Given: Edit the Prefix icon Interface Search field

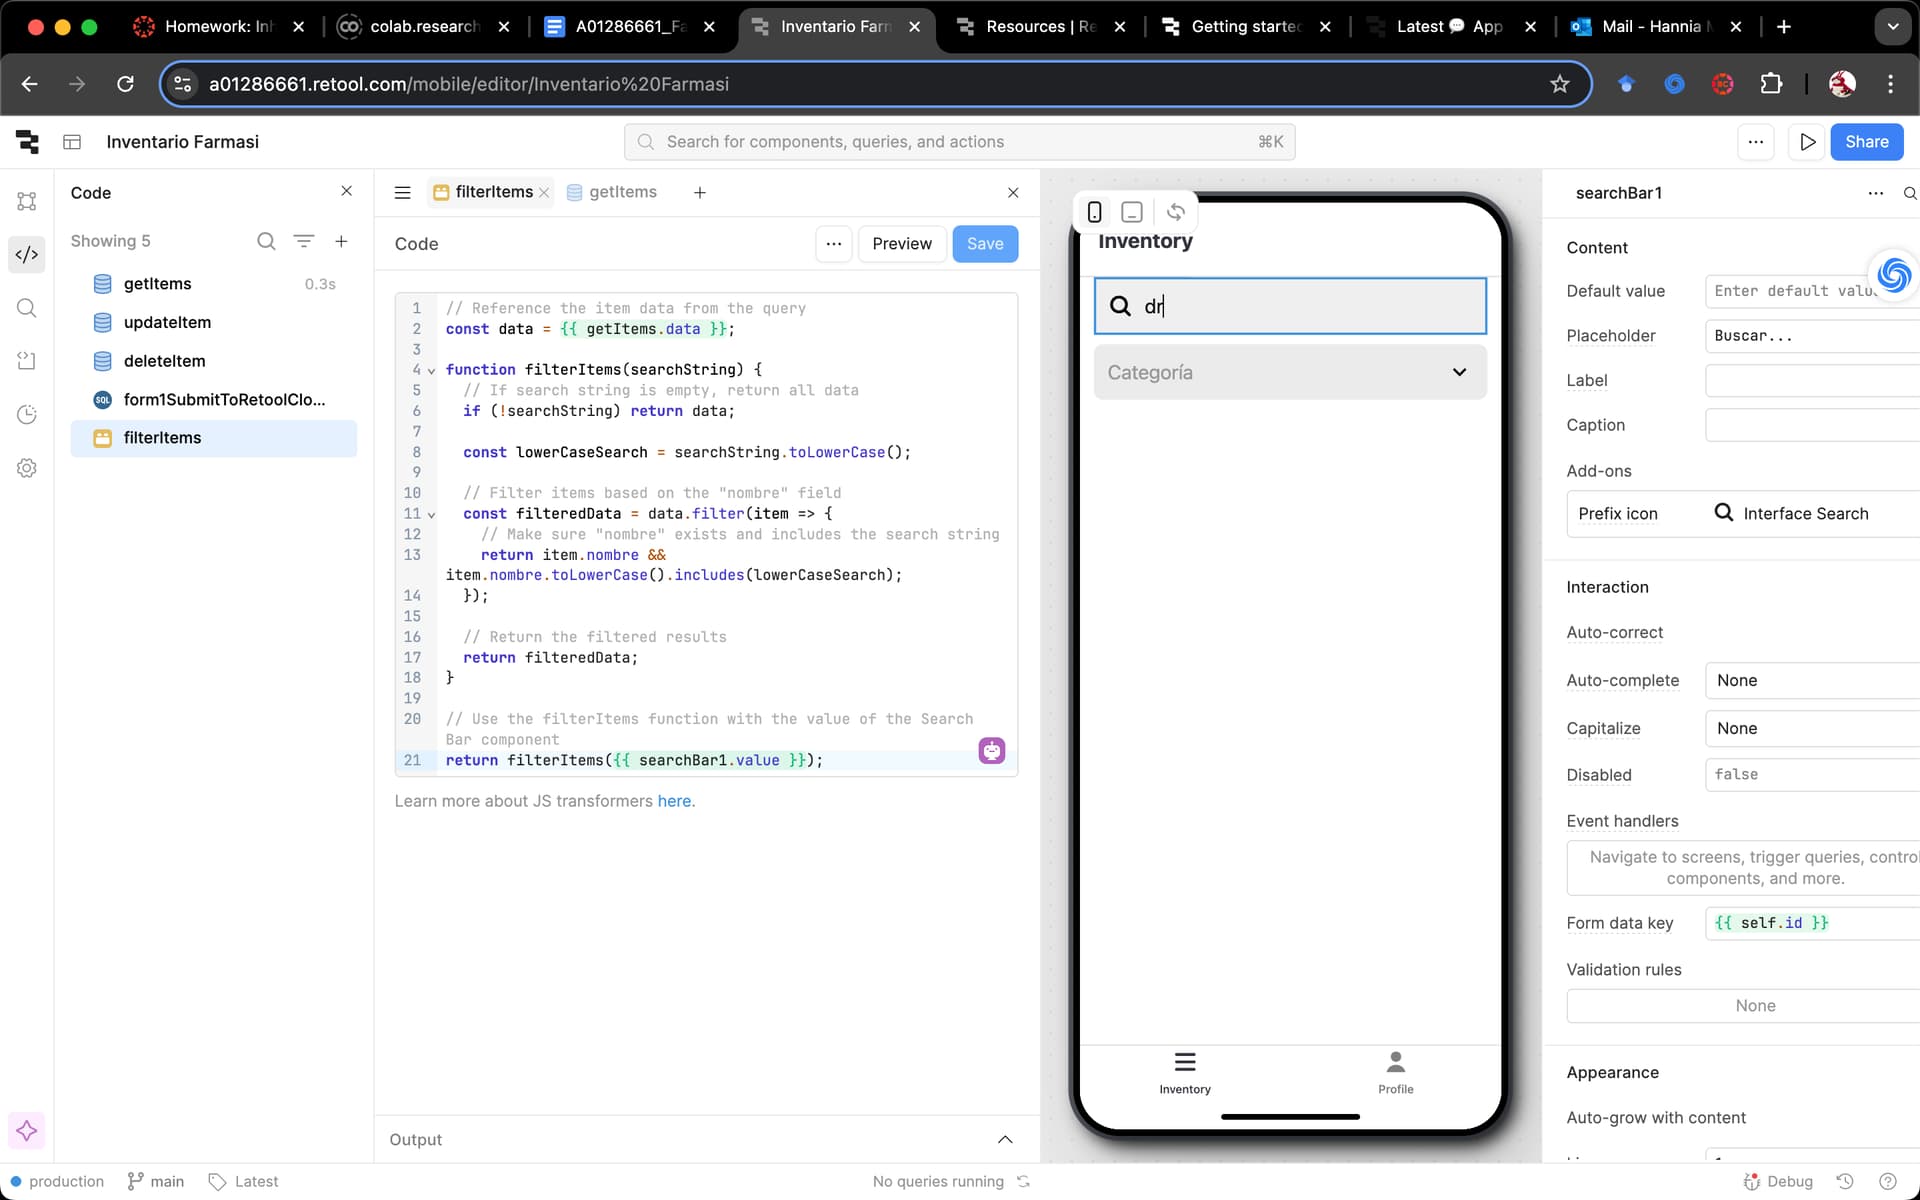Looking at the screenshot, I should click(x=1743, y=514).
